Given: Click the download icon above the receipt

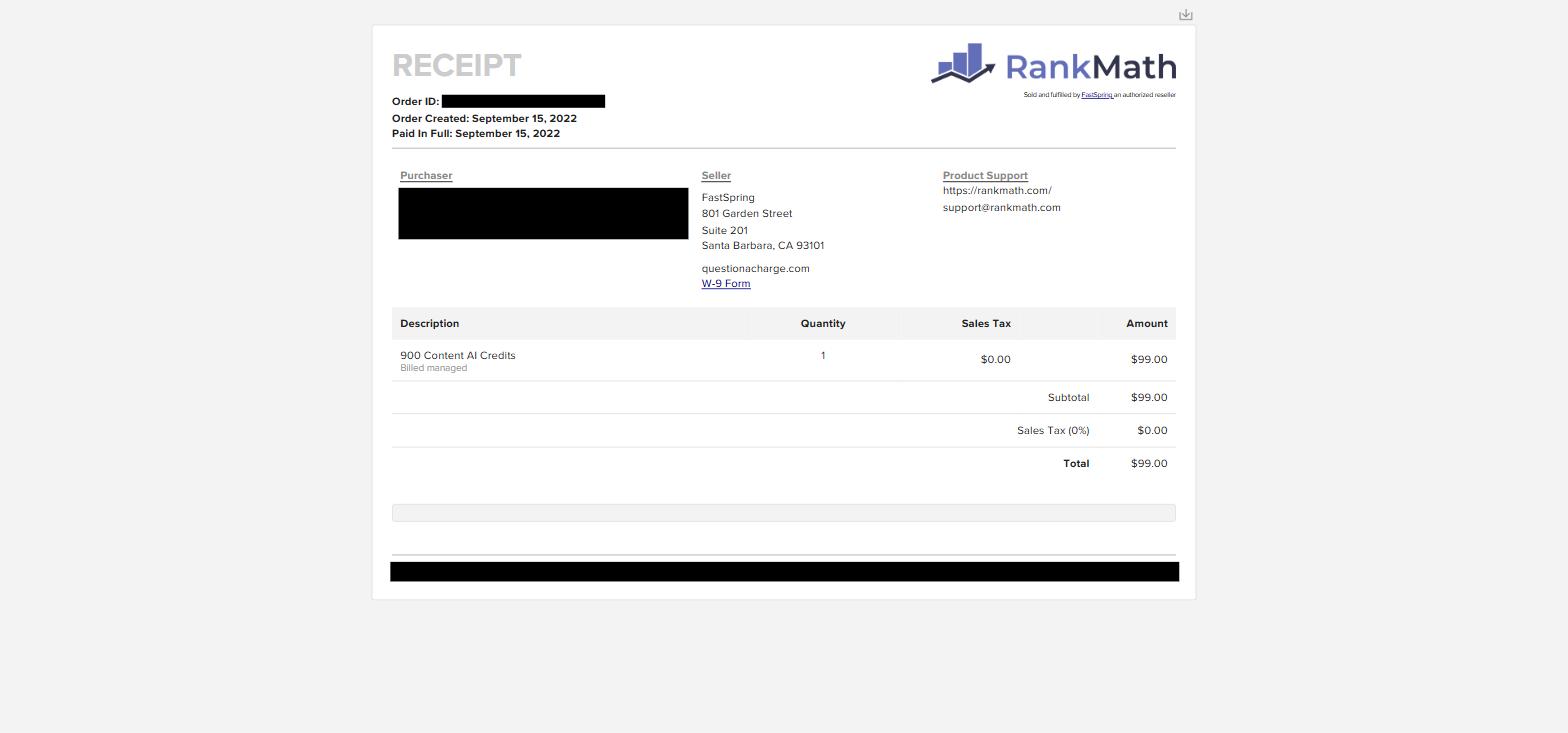Looking at the screenshot, I should click(x=1185, y=15).
